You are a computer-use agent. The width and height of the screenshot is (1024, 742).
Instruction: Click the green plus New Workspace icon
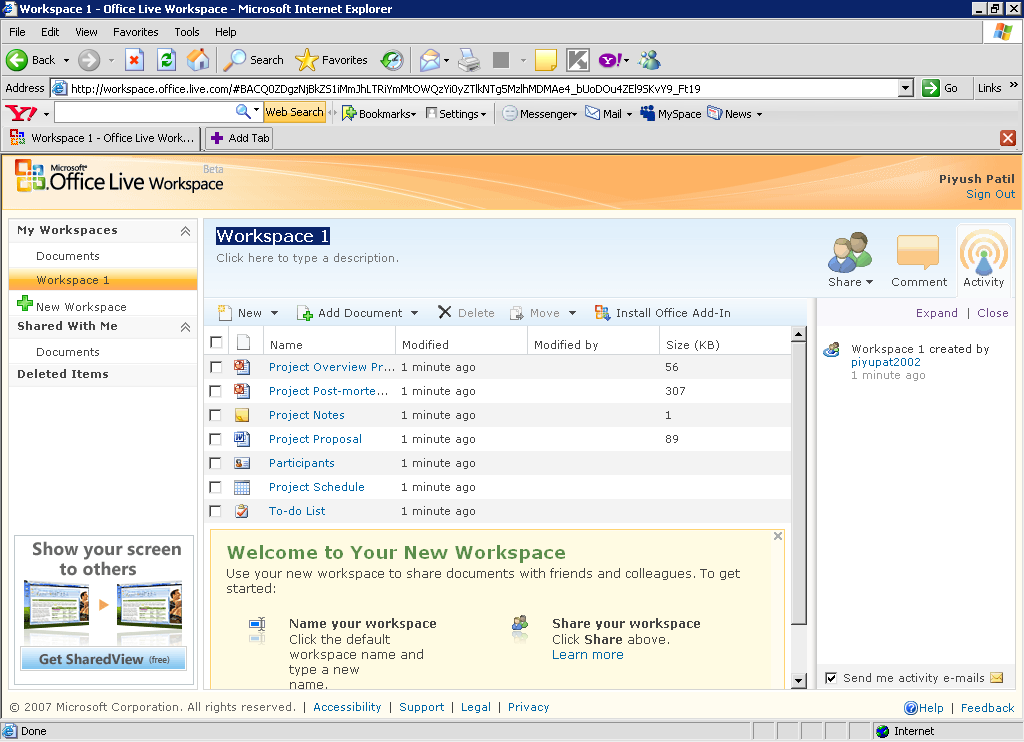click(25, 303)
